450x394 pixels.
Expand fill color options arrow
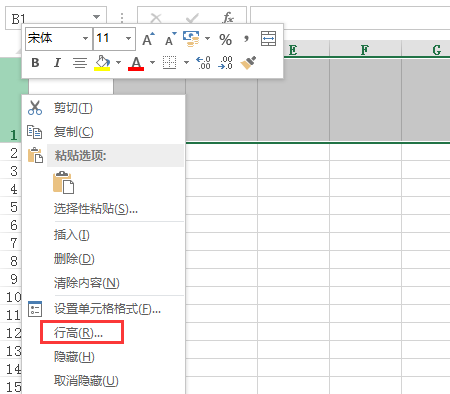click(118, 63)
